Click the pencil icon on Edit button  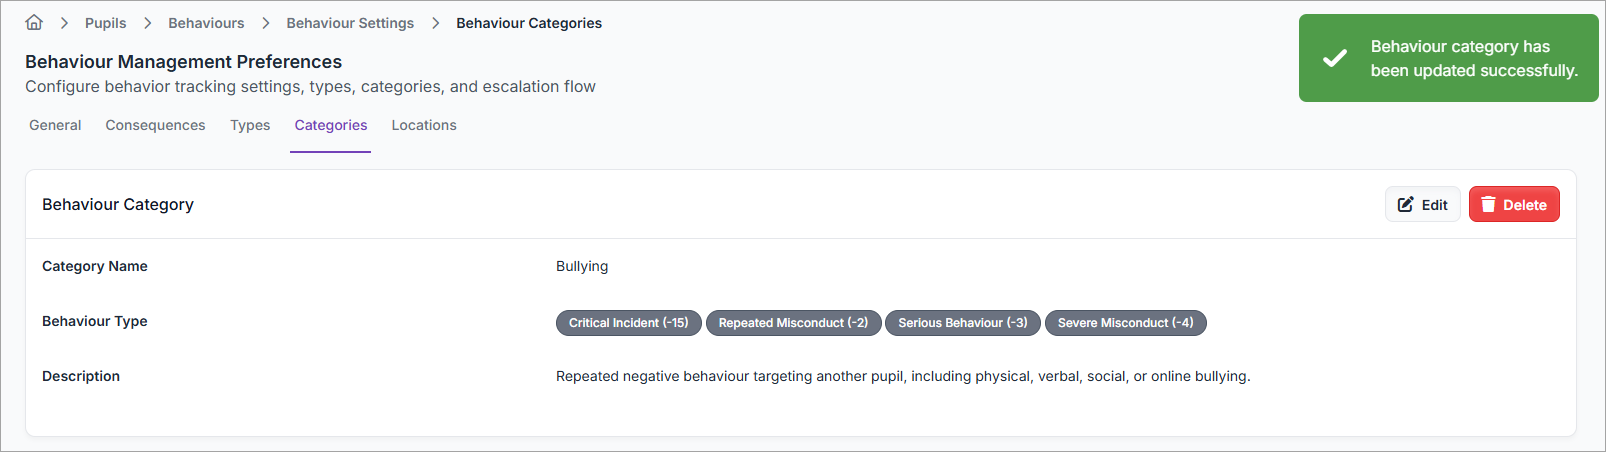click(1405, 204)
